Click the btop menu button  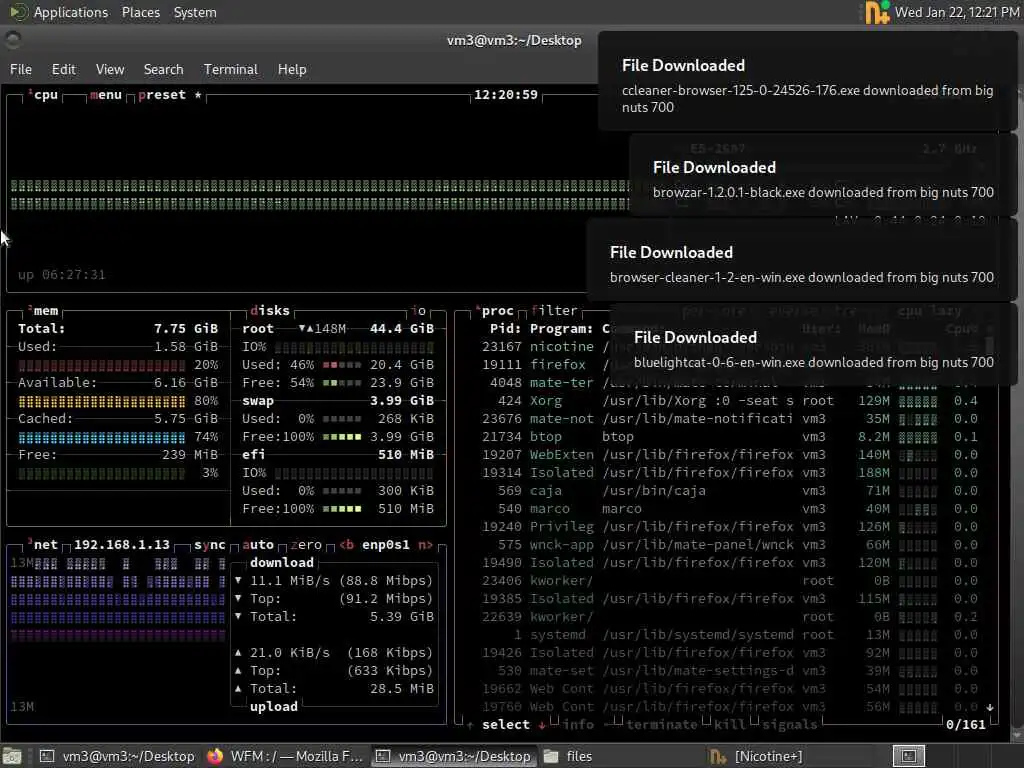pos(106,95)
